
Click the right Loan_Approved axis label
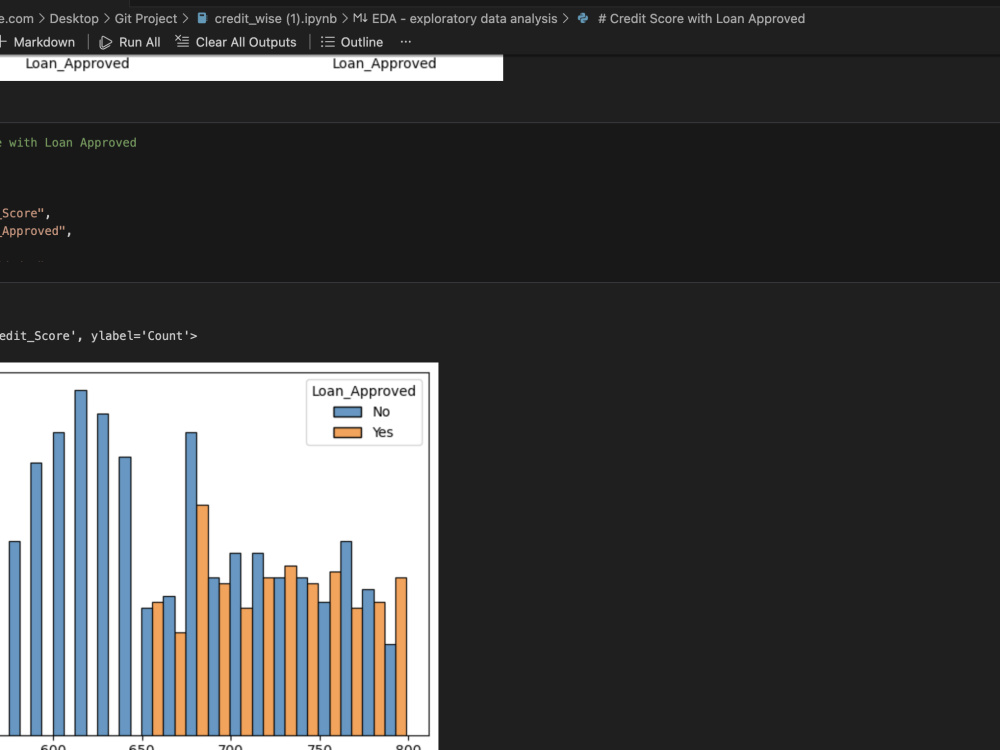(384, 63)
